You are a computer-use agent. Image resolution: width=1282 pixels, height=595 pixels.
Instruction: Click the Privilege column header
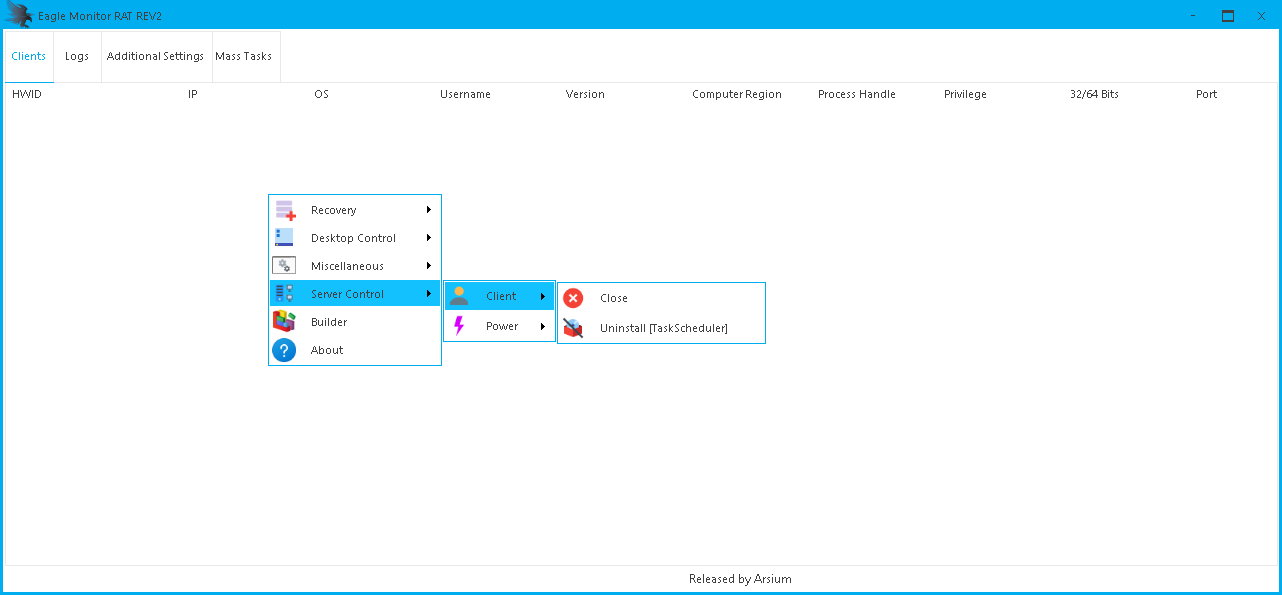pos(965,94)
